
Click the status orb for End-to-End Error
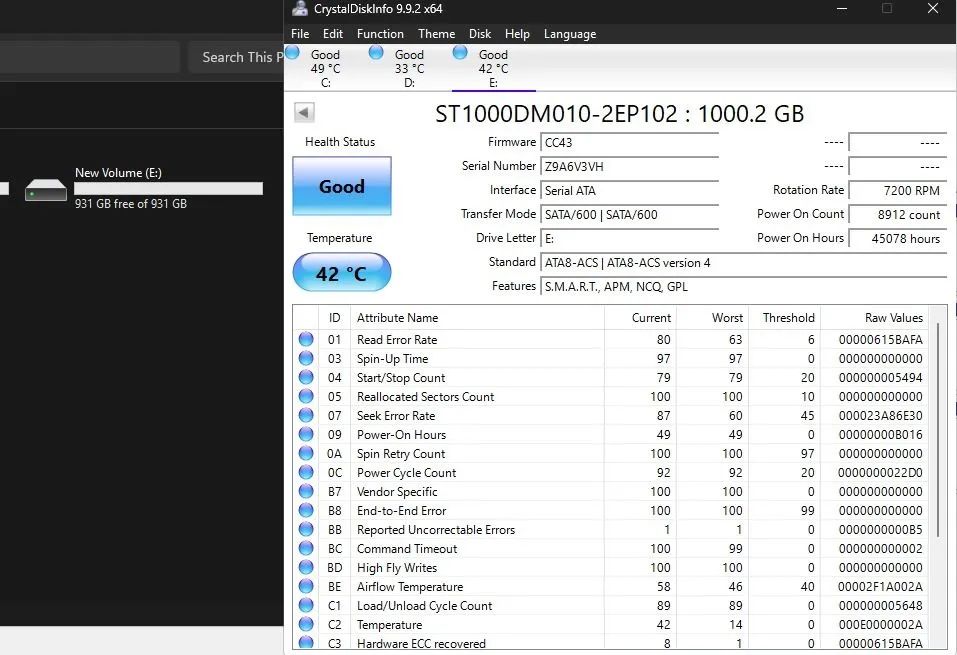(306, 510)
